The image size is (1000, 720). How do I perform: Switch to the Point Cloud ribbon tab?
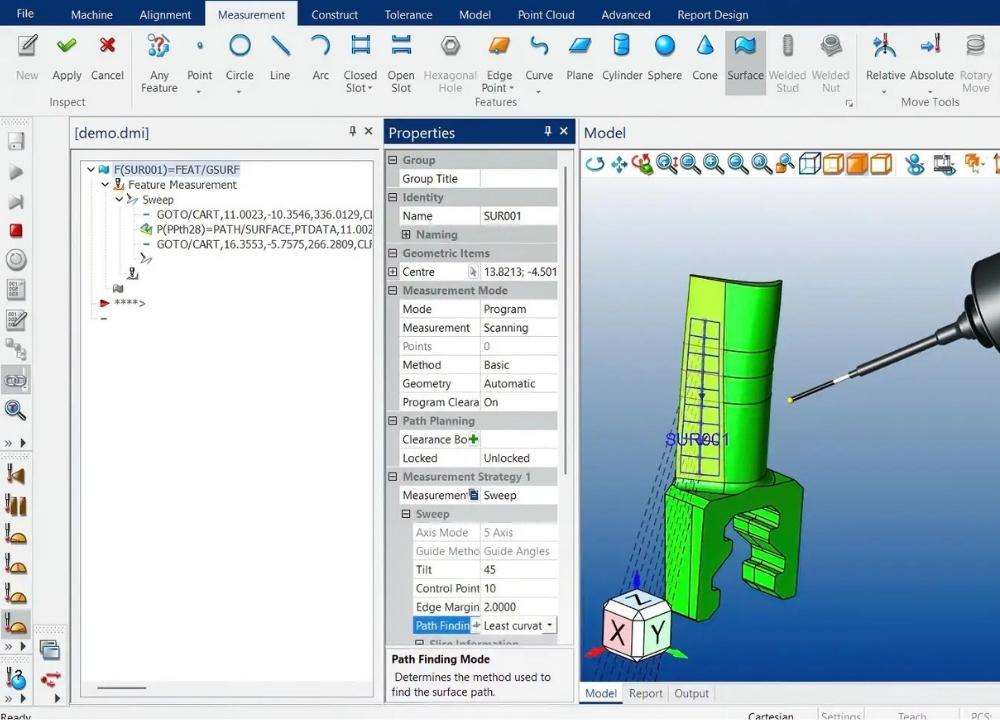(x=546, y=15)
